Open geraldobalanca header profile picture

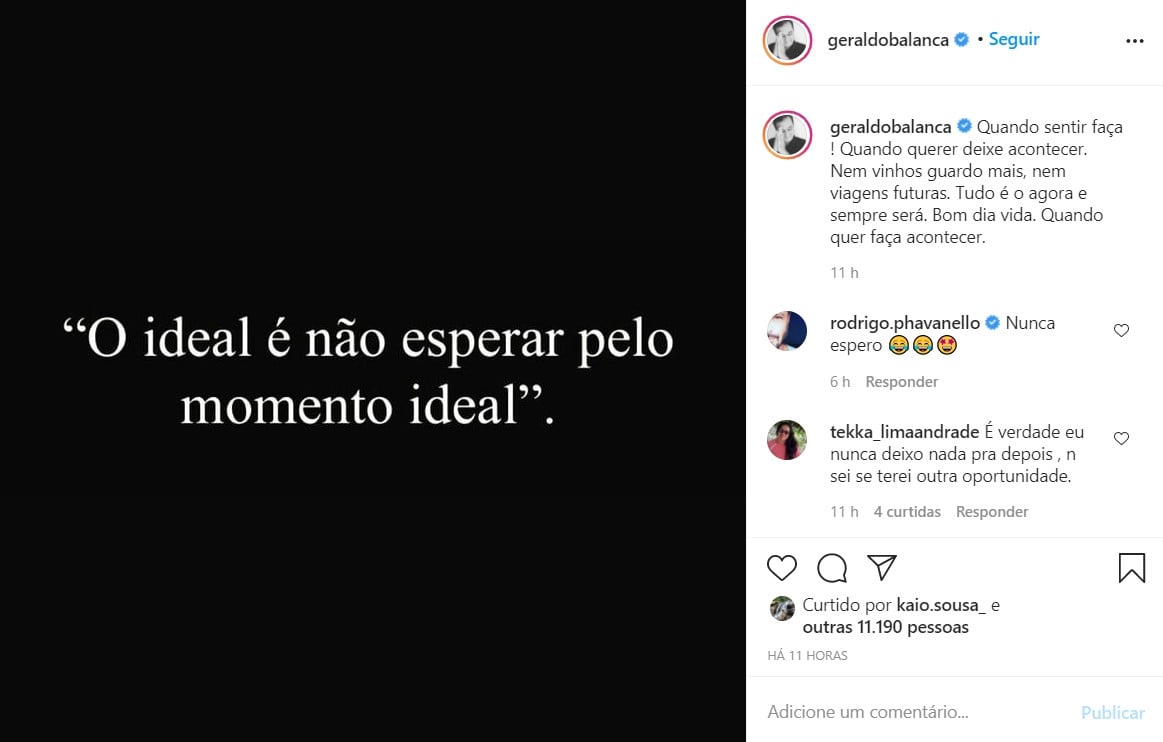pyautogui.click(x=788, y=40)
